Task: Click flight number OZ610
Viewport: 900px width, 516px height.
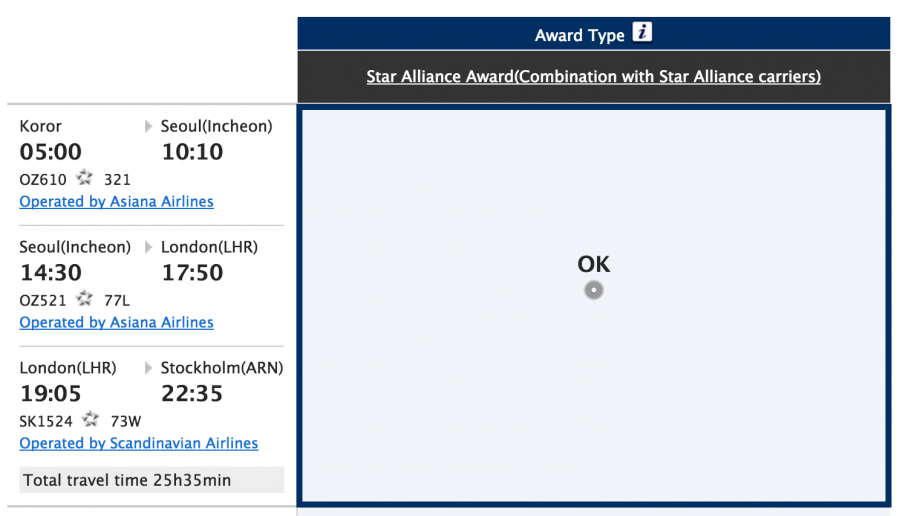Action: click(43, 179)
